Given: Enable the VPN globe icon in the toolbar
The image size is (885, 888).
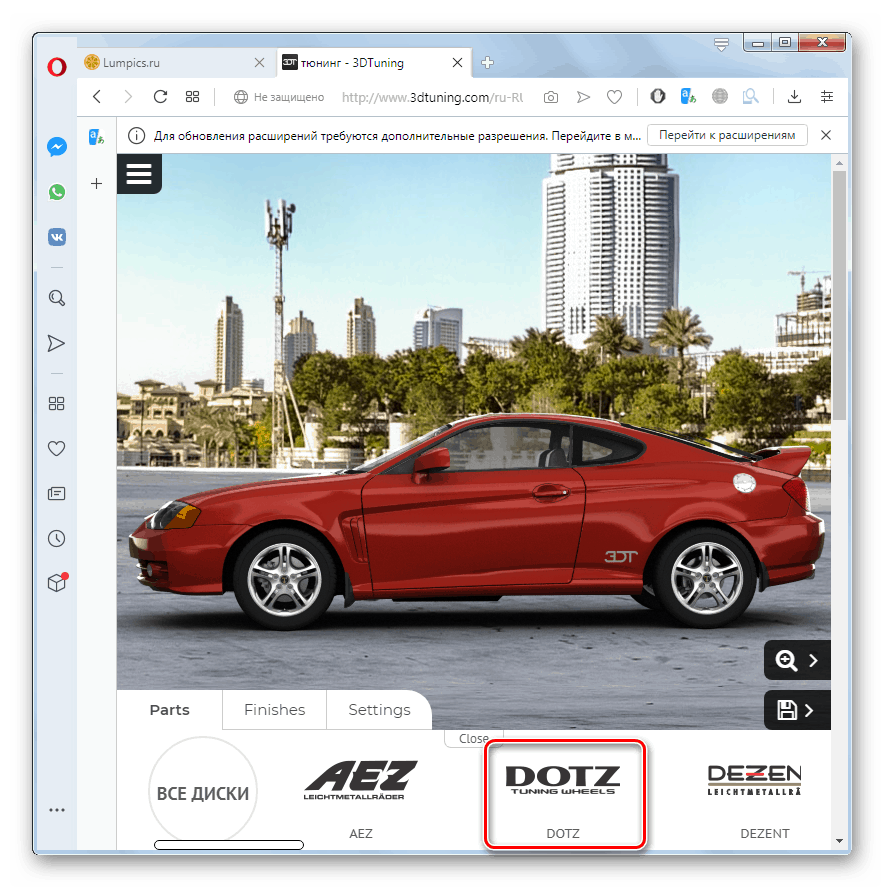Looking at the screenshot, I should pos(719,96).
